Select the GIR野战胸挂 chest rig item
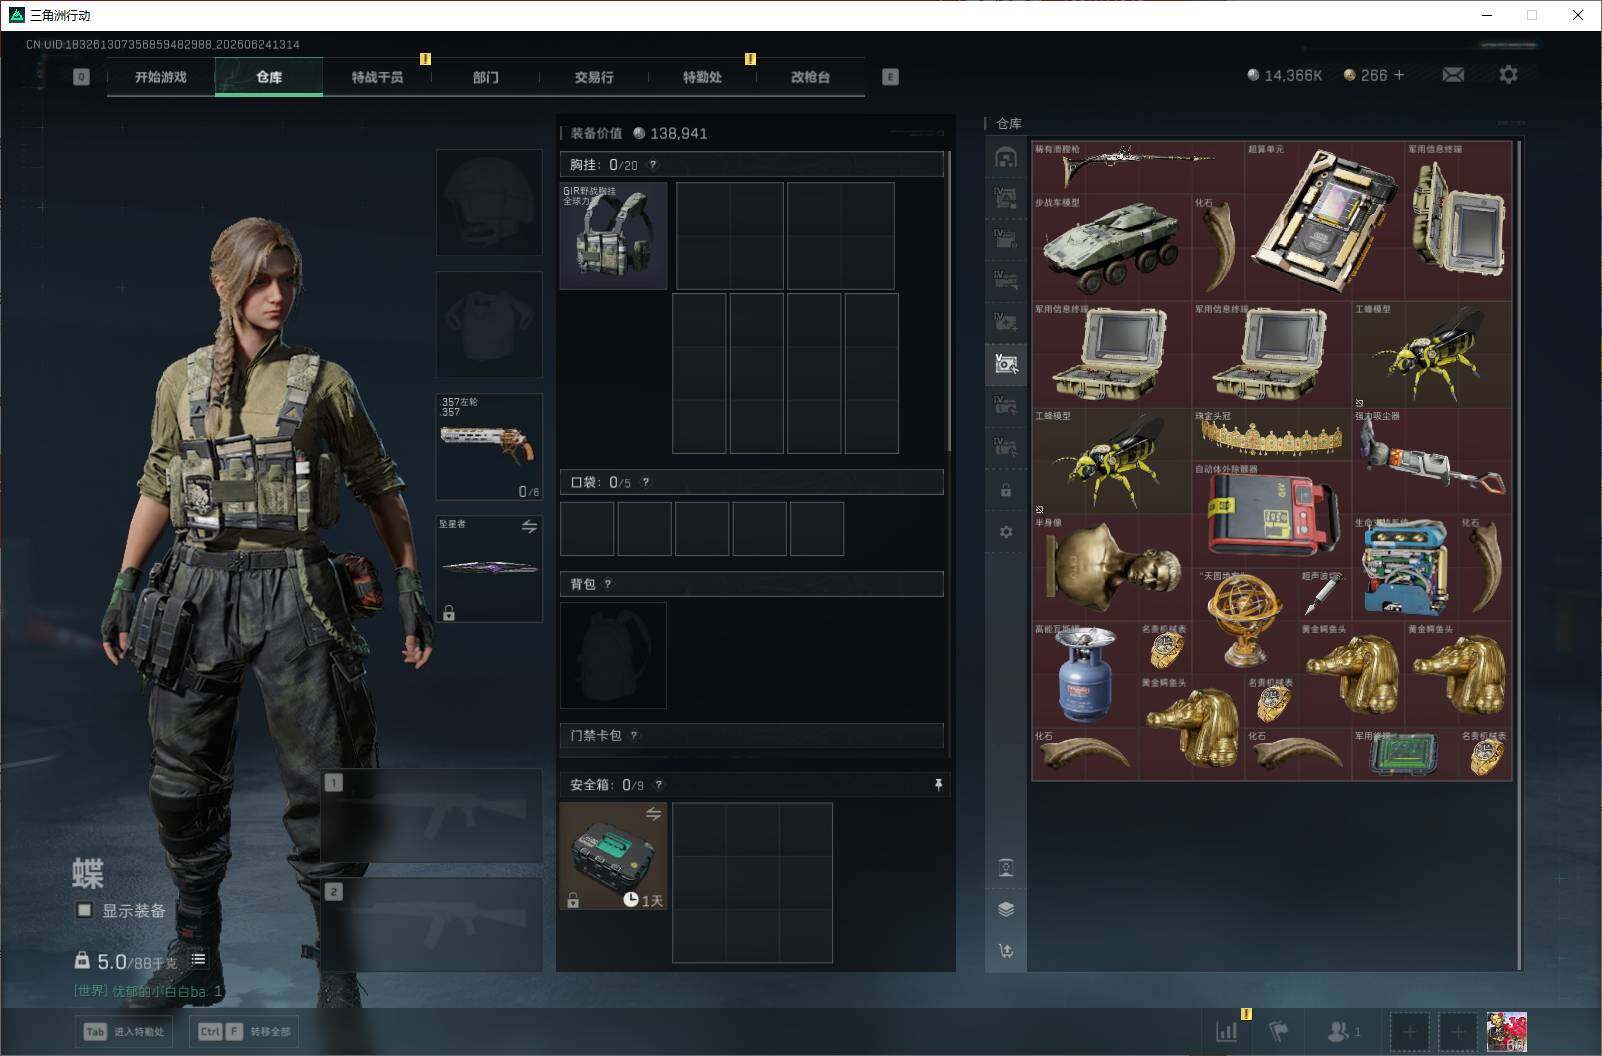This screenshot has width=1602, height=1056. click(613, 236)
